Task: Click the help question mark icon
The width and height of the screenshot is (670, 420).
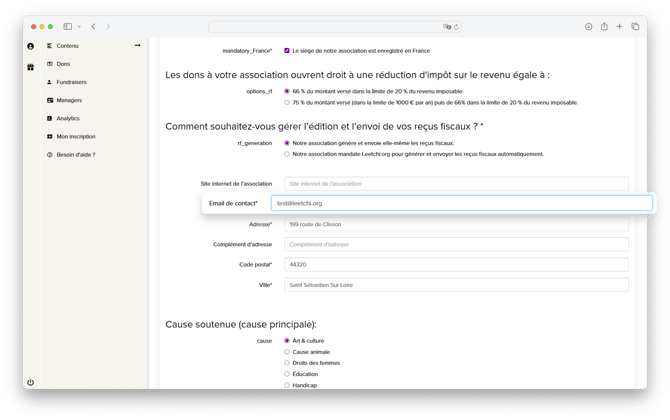Action: (x=50, y=155)
